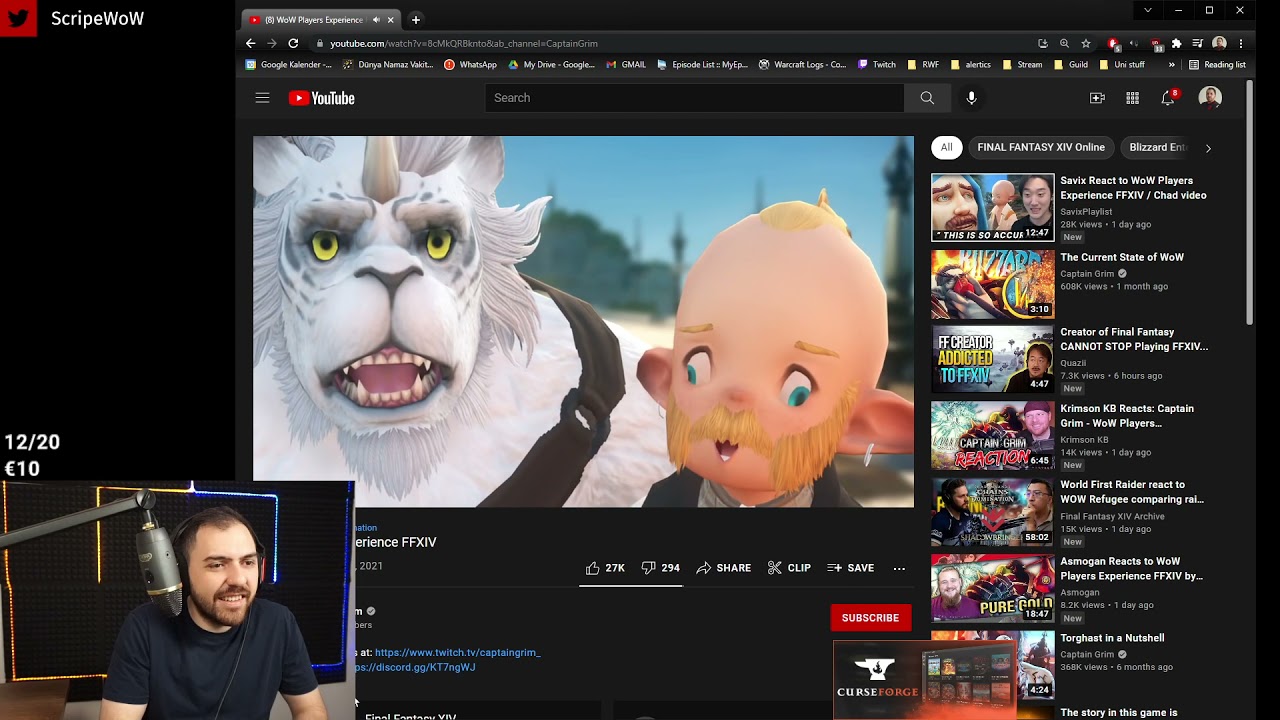Image resolution: width=1280 pixels, height=720 pixels.
Task: Open the Chrome three-dot menu
Action: pos(1241,43)
